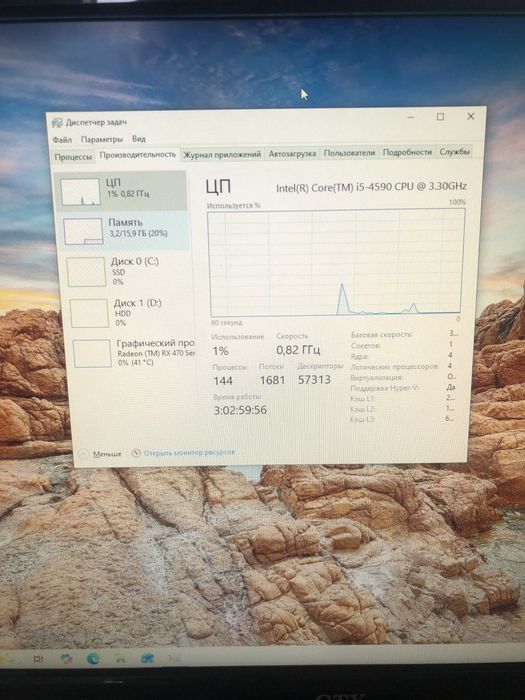The height and width of the screenshot is (700, 525).
Task: Click the large CPU usage graph
Action: 335,263
